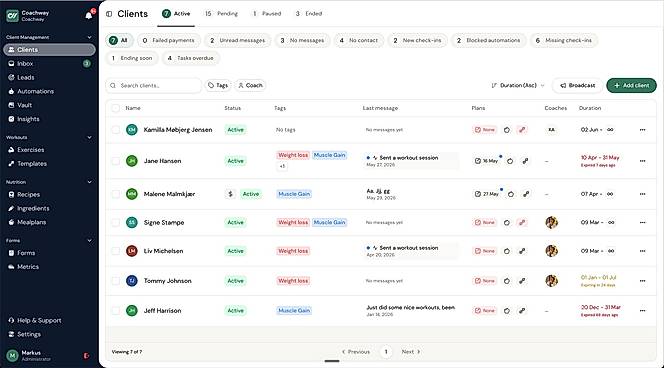Select Malene Malmkjær's row checkbox
The width and height of the screenshot is (664, 368).
tap(116, 194)
